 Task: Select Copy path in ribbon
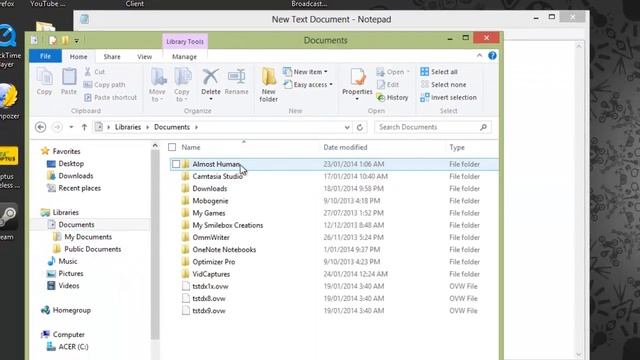coord(104,84)
